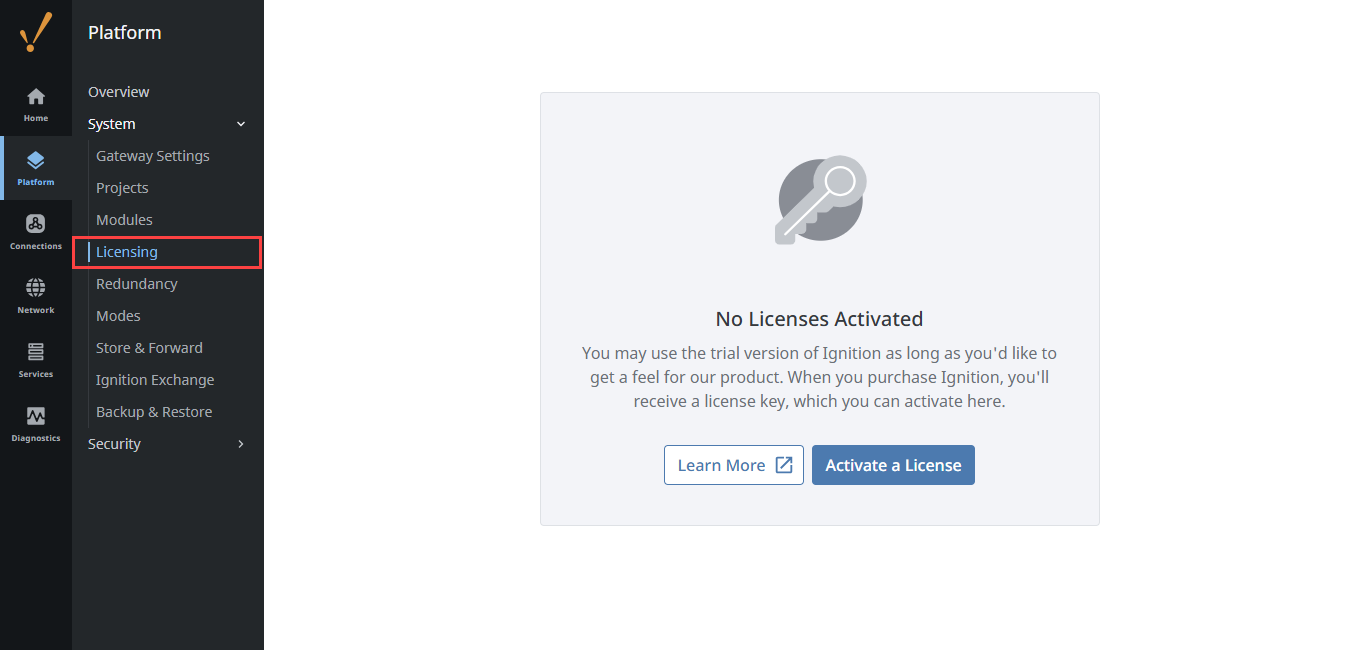Click the key illustration icon

820,199
